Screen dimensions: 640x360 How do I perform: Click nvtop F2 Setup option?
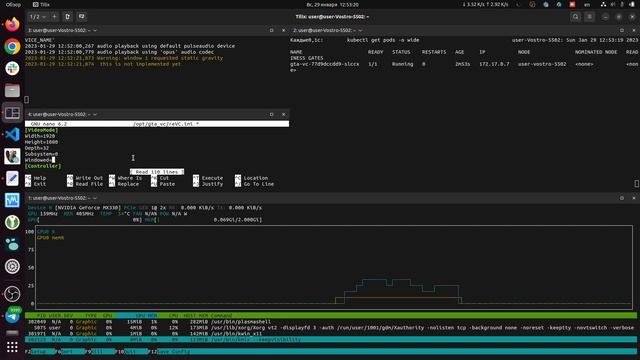tap(40, 351)
